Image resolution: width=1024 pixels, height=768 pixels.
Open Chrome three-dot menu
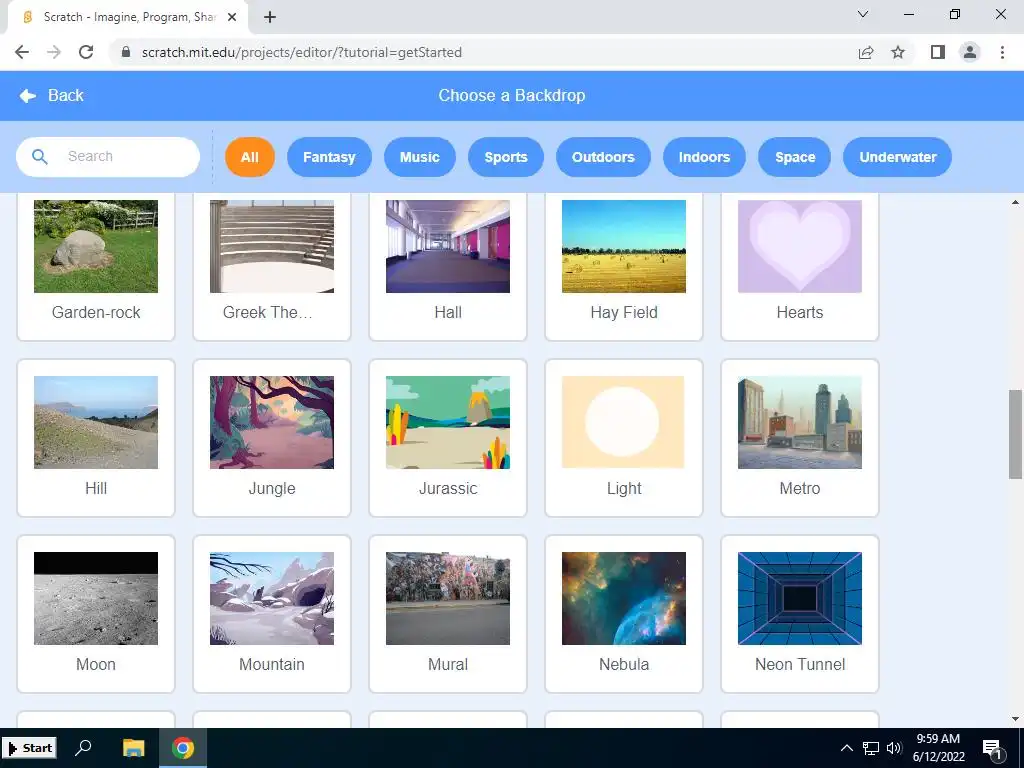(x=1002, y=52)
